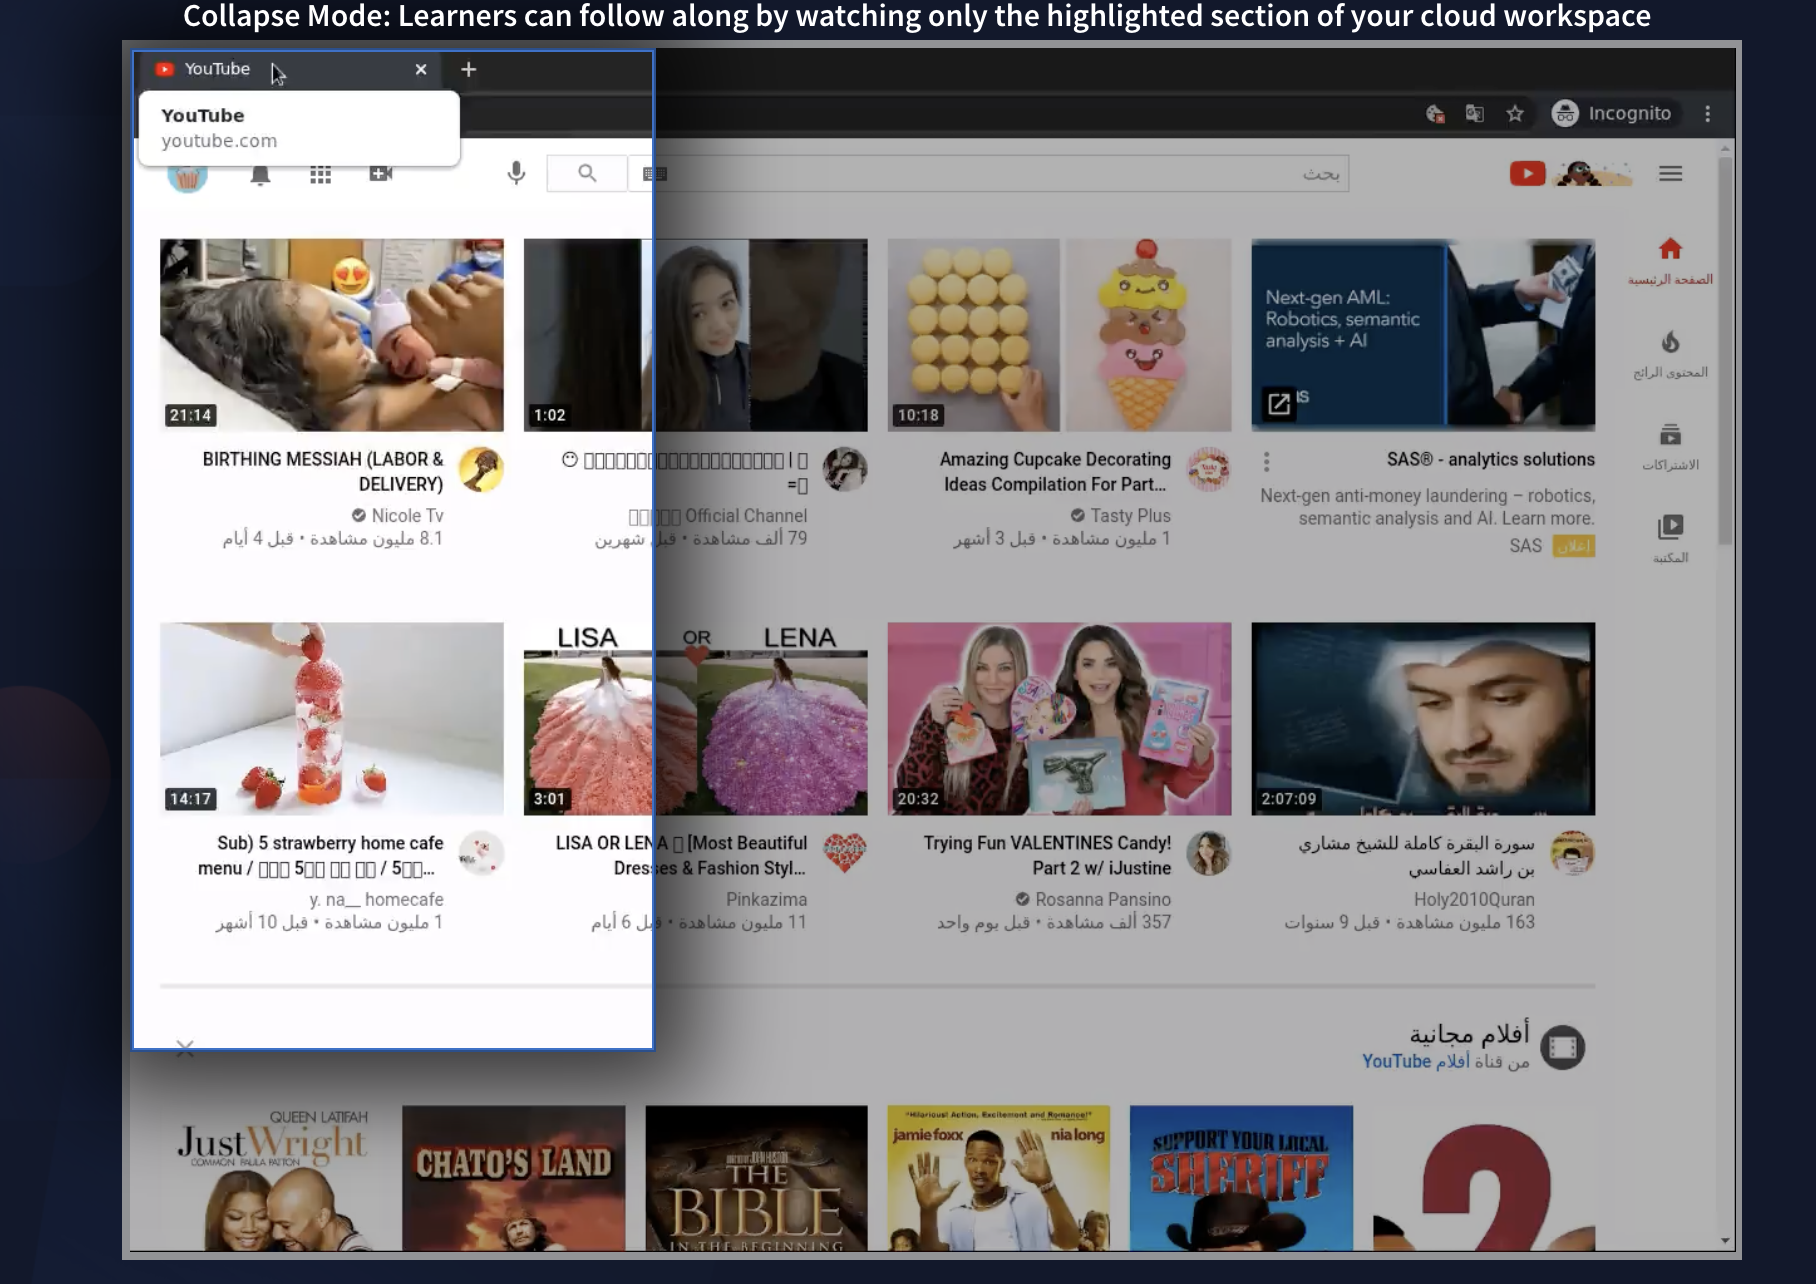The image size is (1816, 1284).
Task: Open the SAS Next-gen AML ad thumbnail
Action: point(1424,335)
